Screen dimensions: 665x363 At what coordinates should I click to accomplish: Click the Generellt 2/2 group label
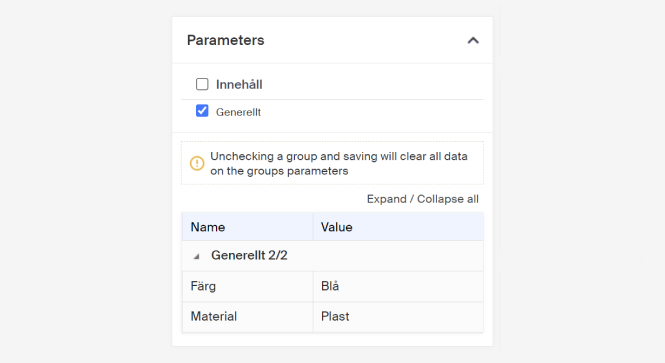pos(249,255)
